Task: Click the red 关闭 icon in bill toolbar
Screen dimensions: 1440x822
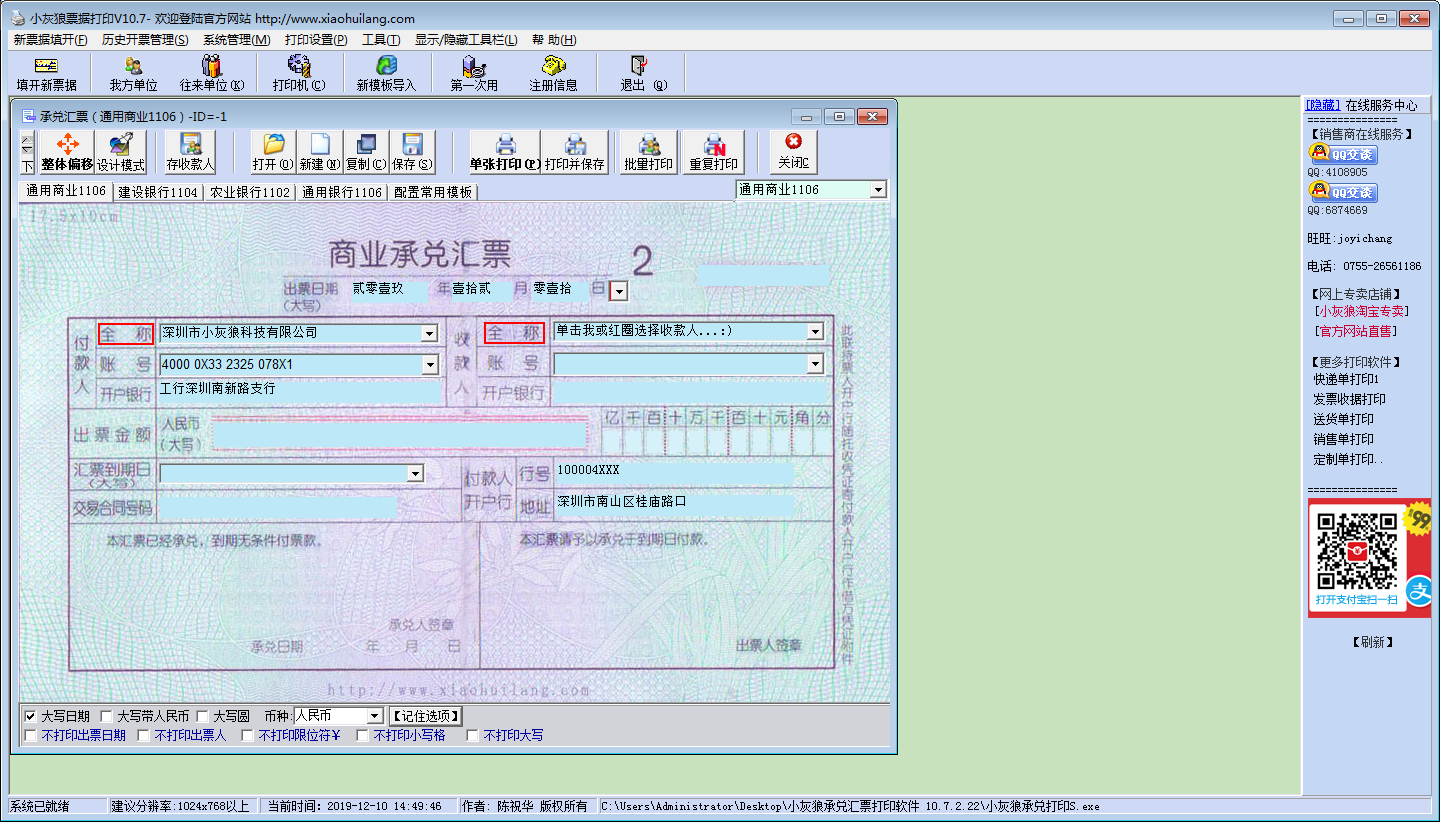Action: tap(794, 152)
